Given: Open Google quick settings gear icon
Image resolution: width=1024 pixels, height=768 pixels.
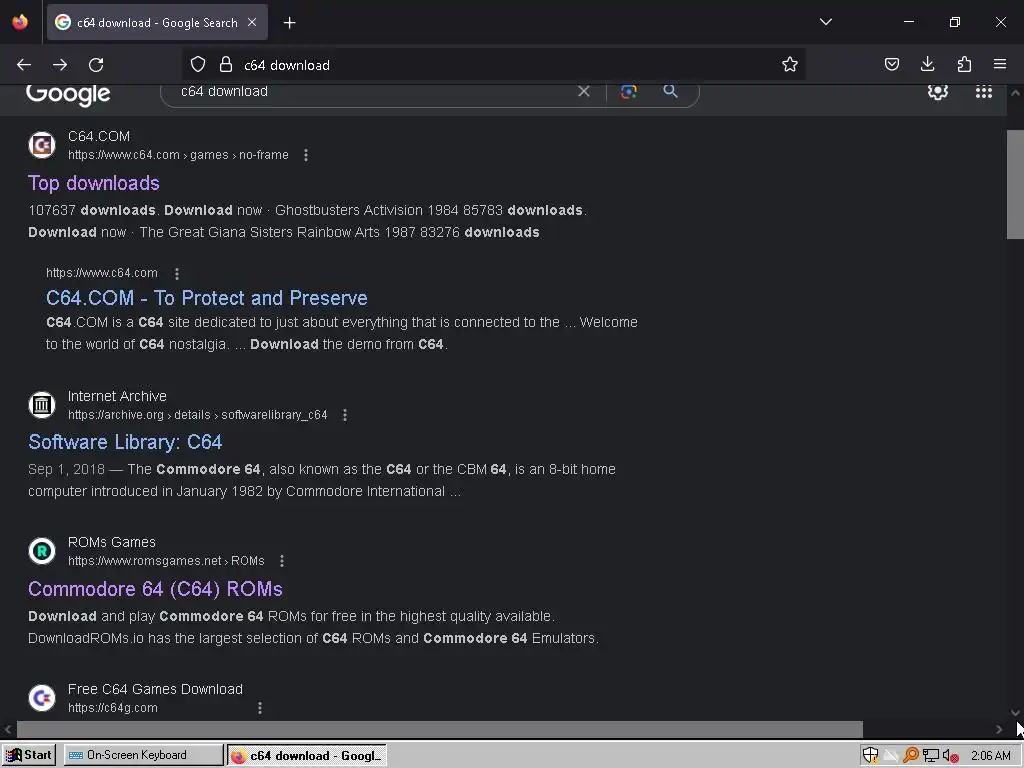Looking at the screenshot, I should (938, 91).
